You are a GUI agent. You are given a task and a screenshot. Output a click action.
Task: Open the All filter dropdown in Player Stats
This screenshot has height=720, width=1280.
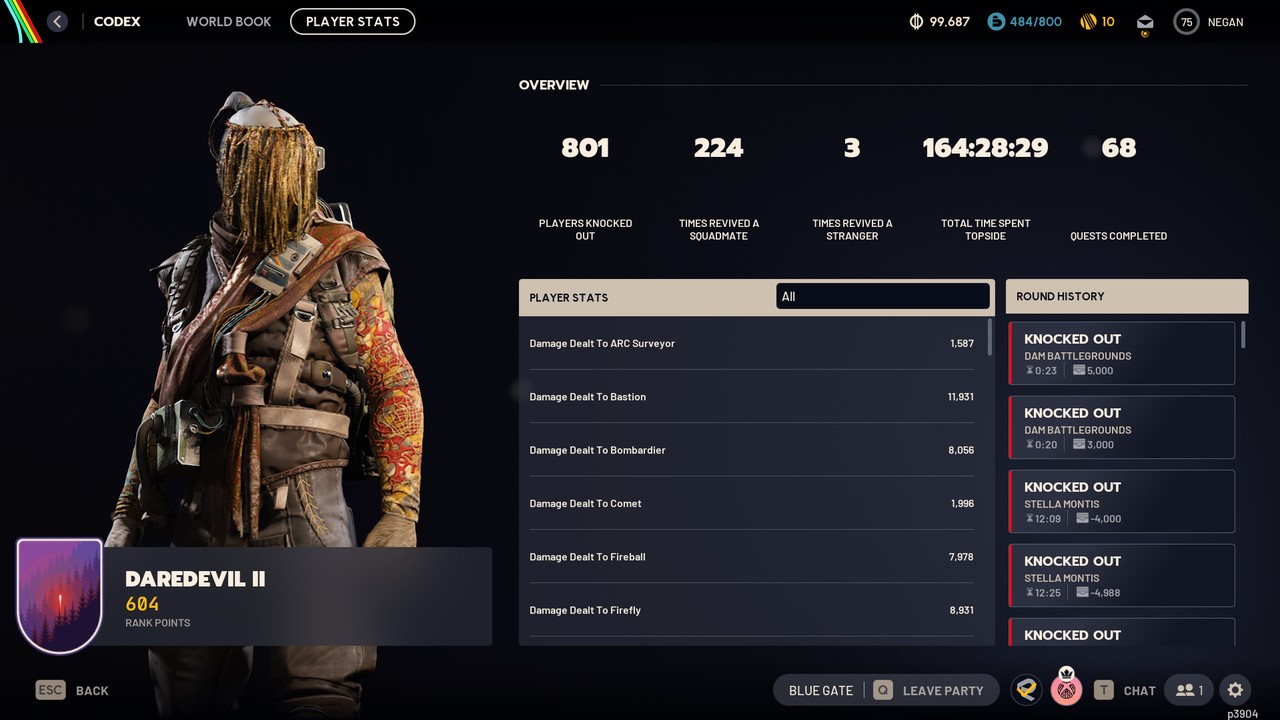(883, 296)
